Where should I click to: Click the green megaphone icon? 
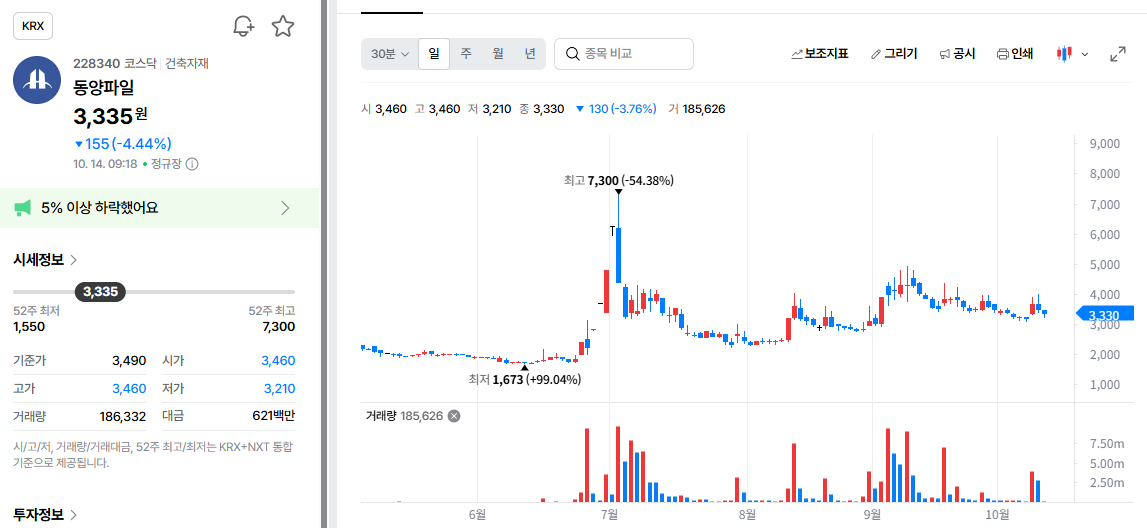[23, 208]
